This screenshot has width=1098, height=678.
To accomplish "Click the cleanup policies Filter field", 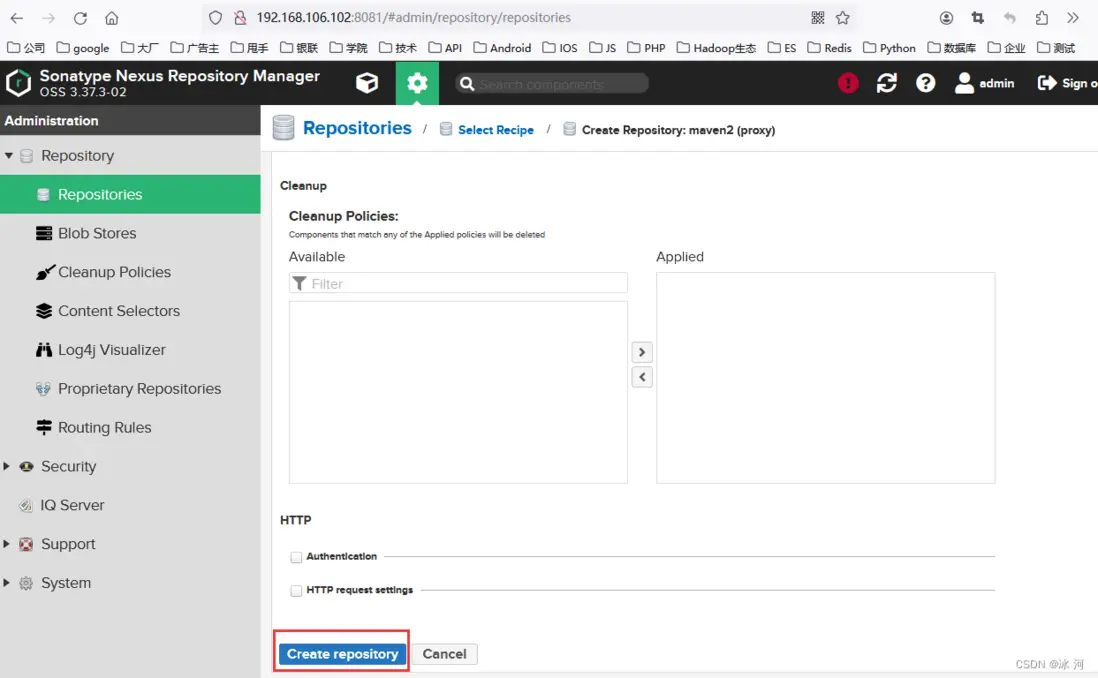I will 466,284.
